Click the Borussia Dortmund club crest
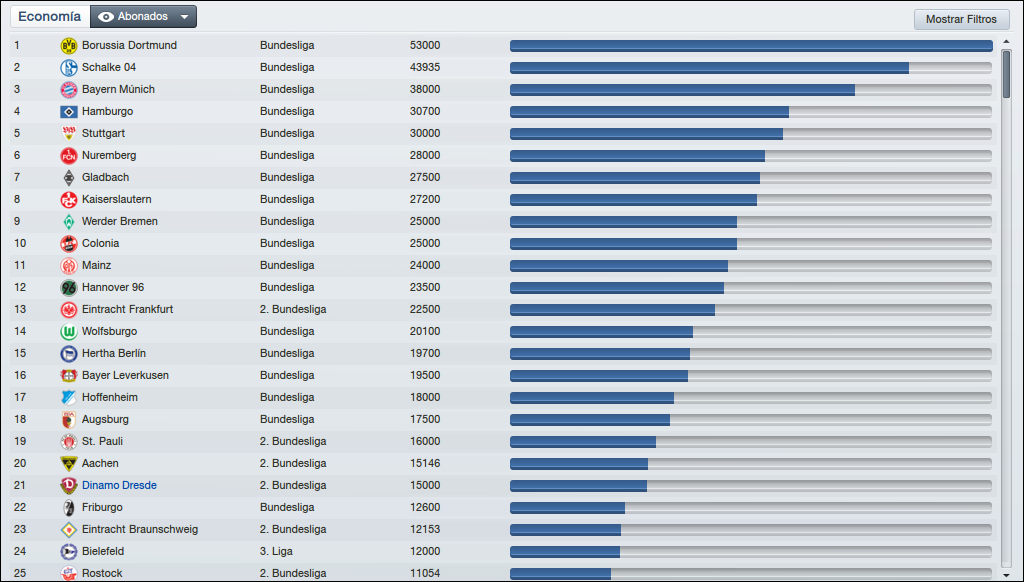 tap(69, 46)
